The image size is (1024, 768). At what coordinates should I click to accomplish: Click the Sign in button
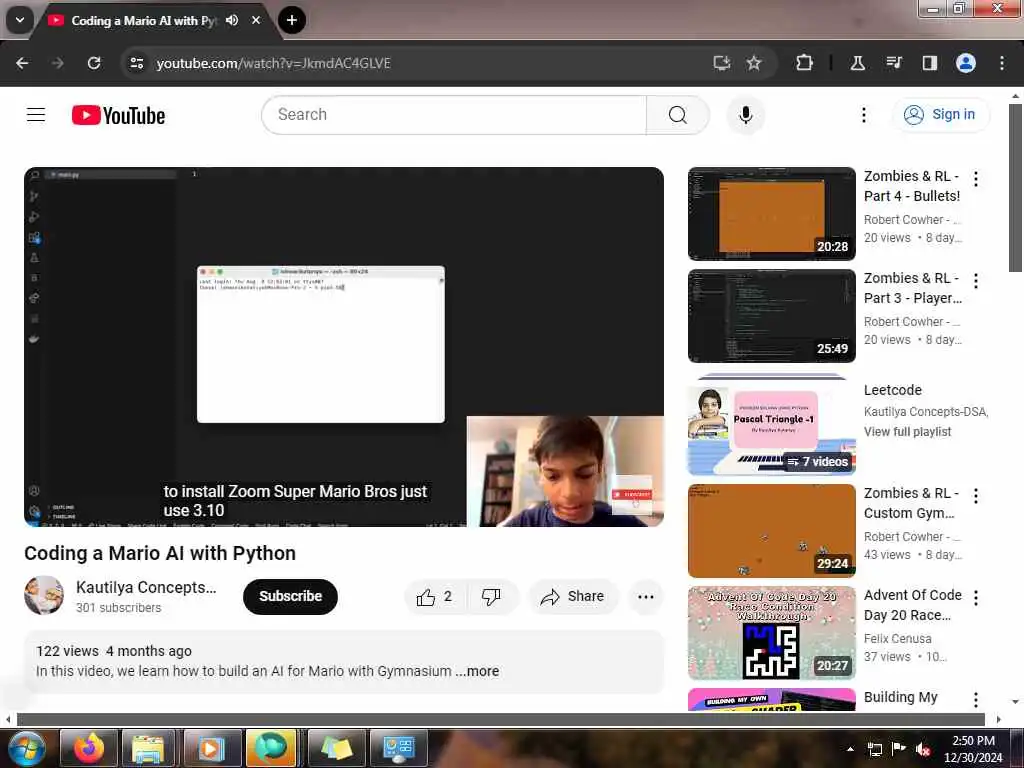[x=941, y=114]
